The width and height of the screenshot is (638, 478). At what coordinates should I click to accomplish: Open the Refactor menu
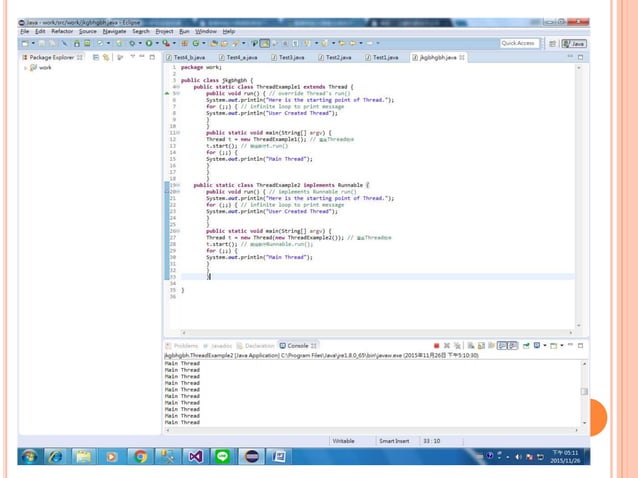coord(61,31)
